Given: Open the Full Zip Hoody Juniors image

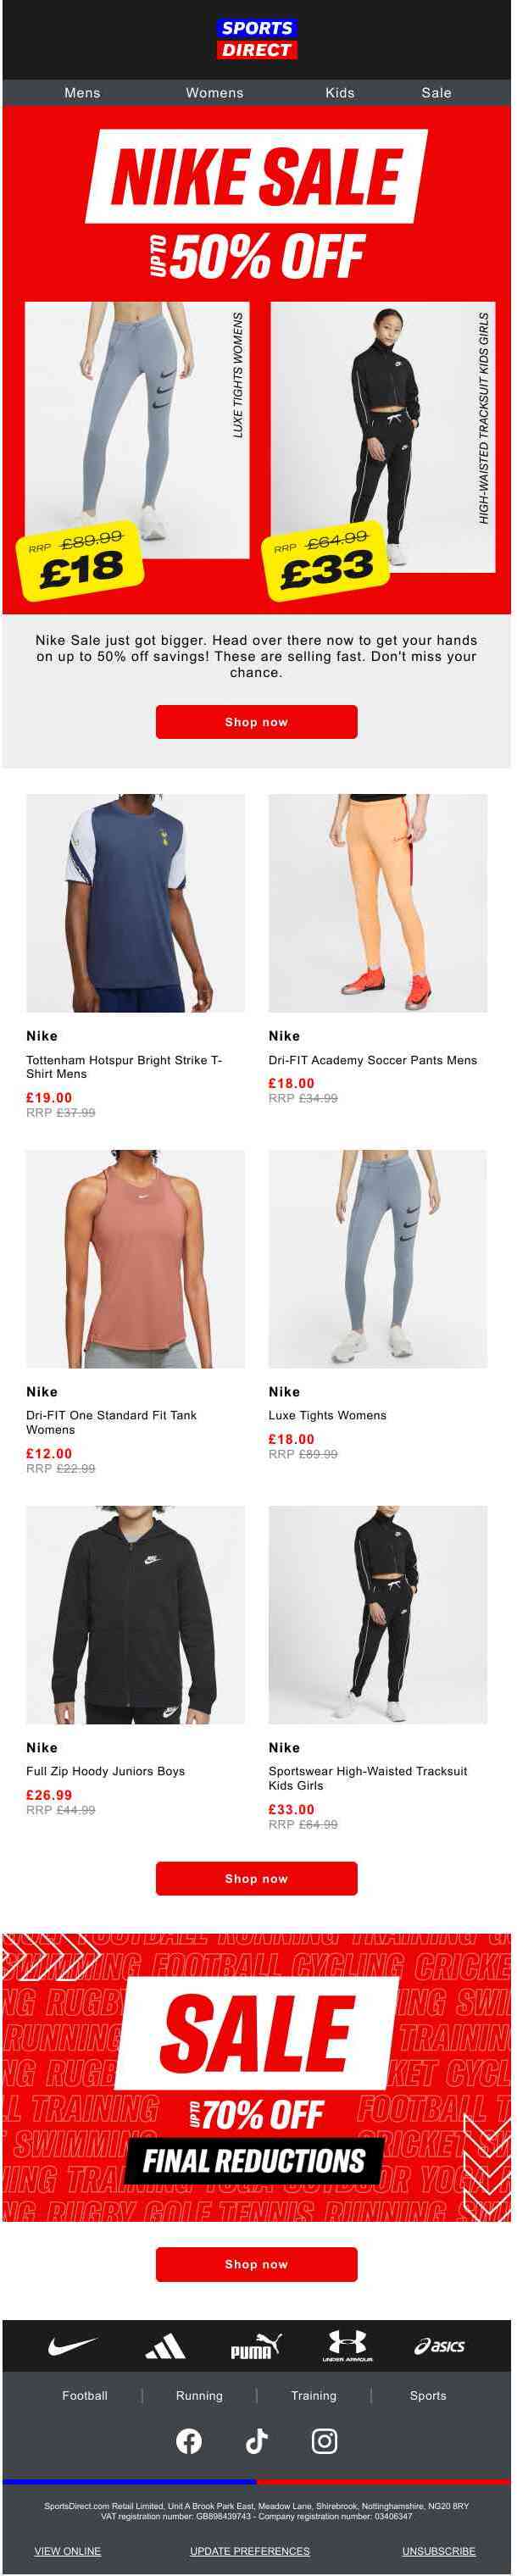Looking at the screenshot, I should pos(135,1615).
